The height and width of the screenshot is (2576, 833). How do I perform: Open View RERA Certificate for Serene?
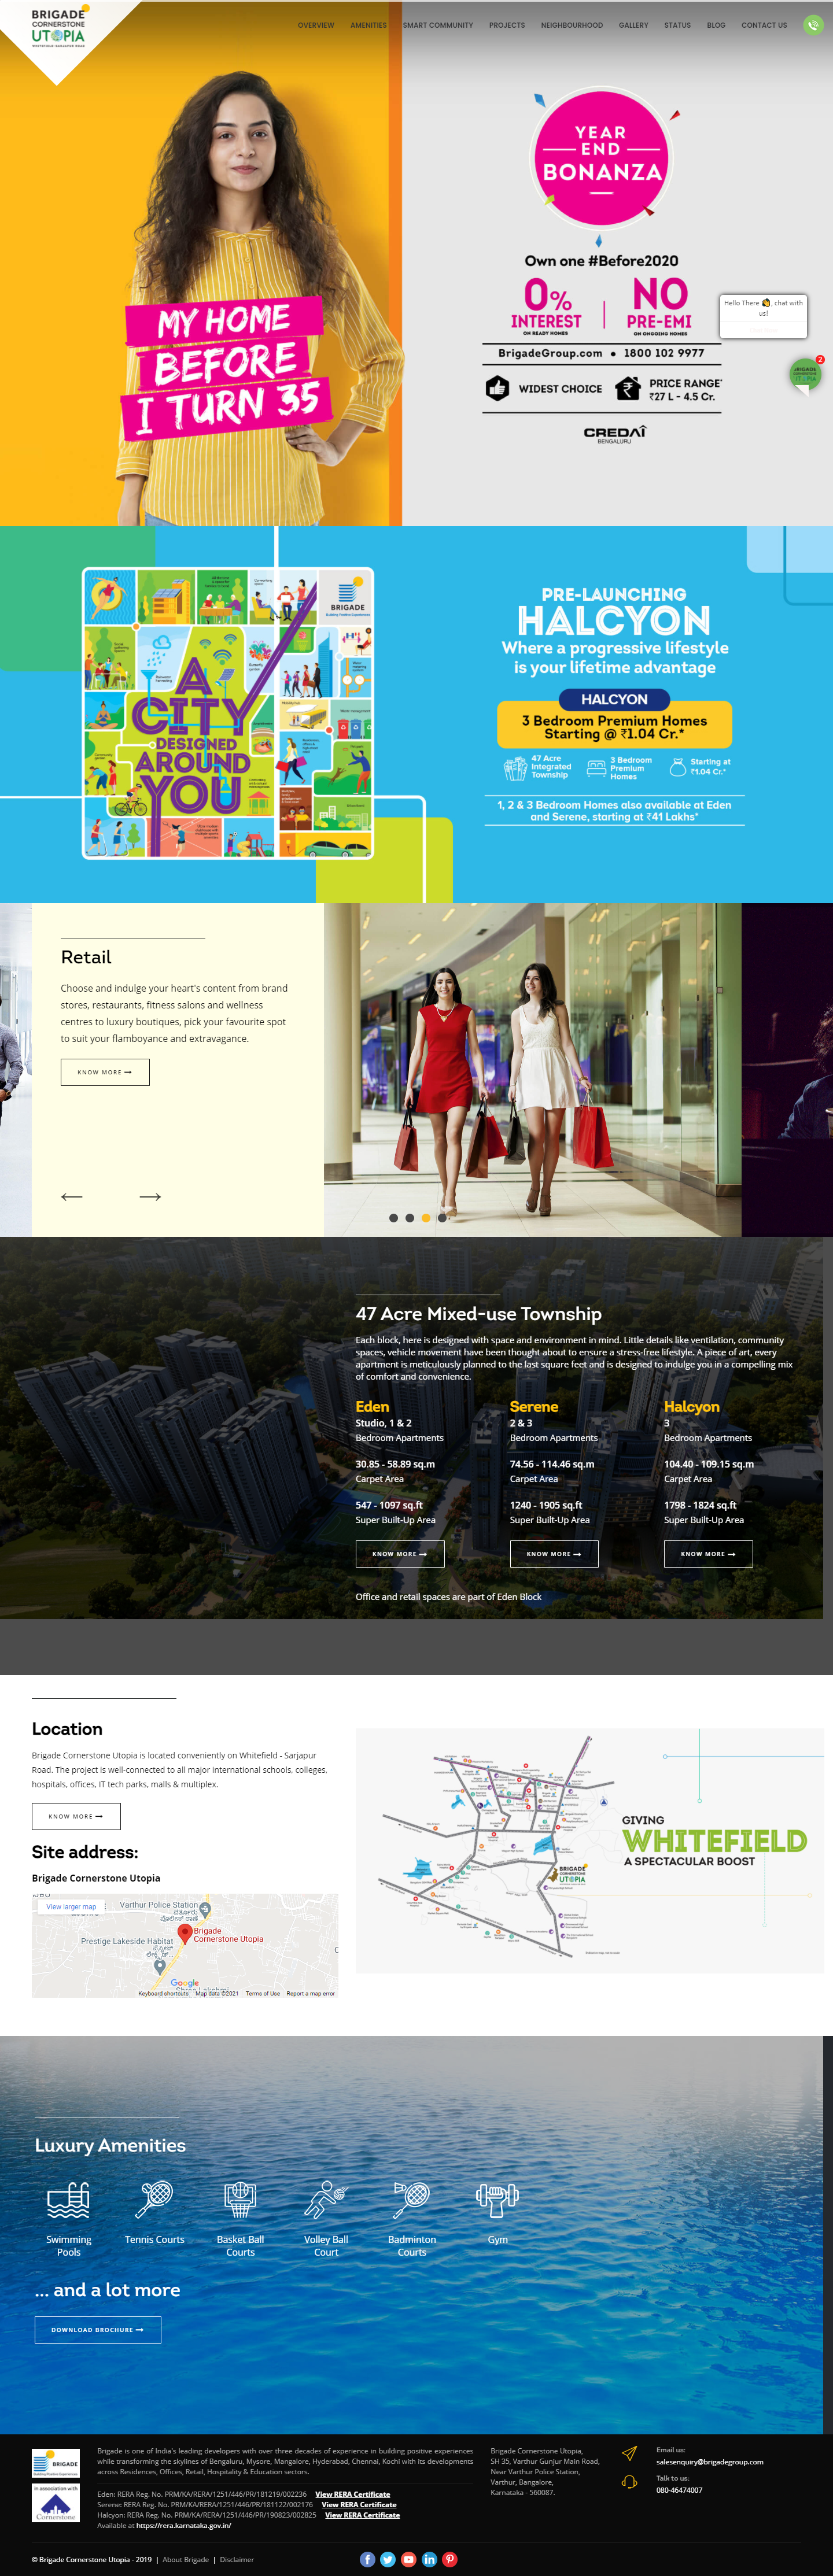[359, 2504]
